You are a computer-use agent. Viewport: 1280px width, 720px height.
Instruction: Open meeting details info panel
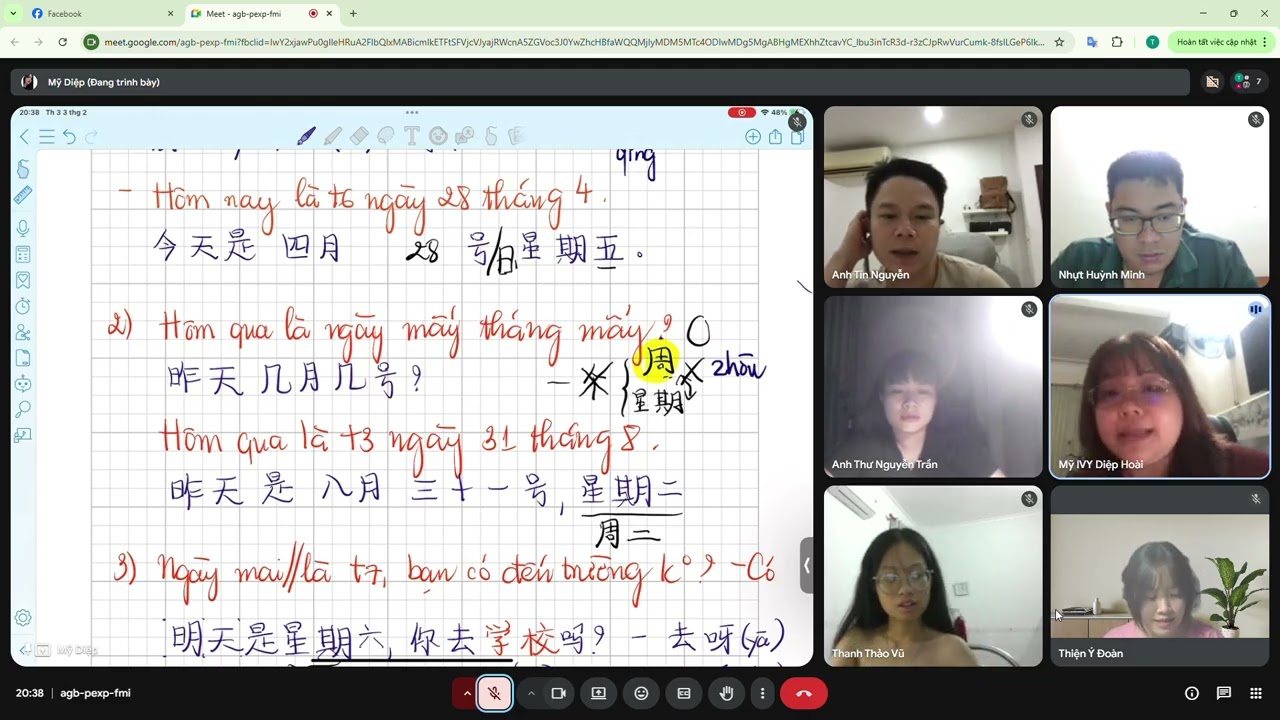coord(1192,693)
